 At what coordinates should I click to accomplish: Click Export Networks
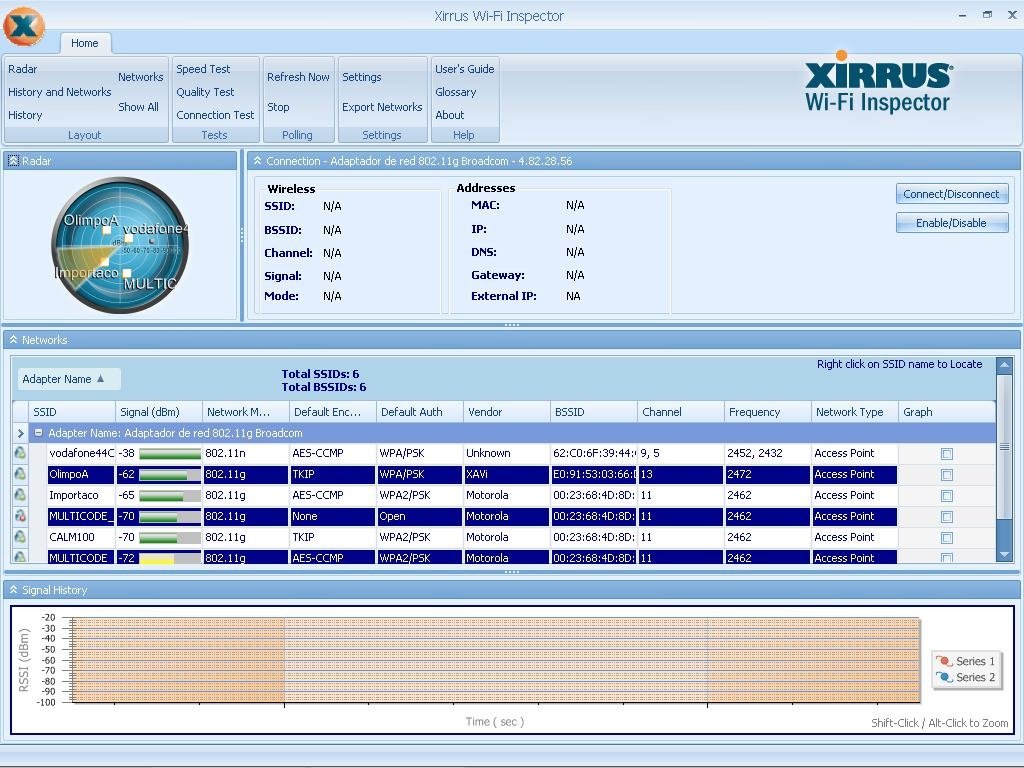pos(382,107)
